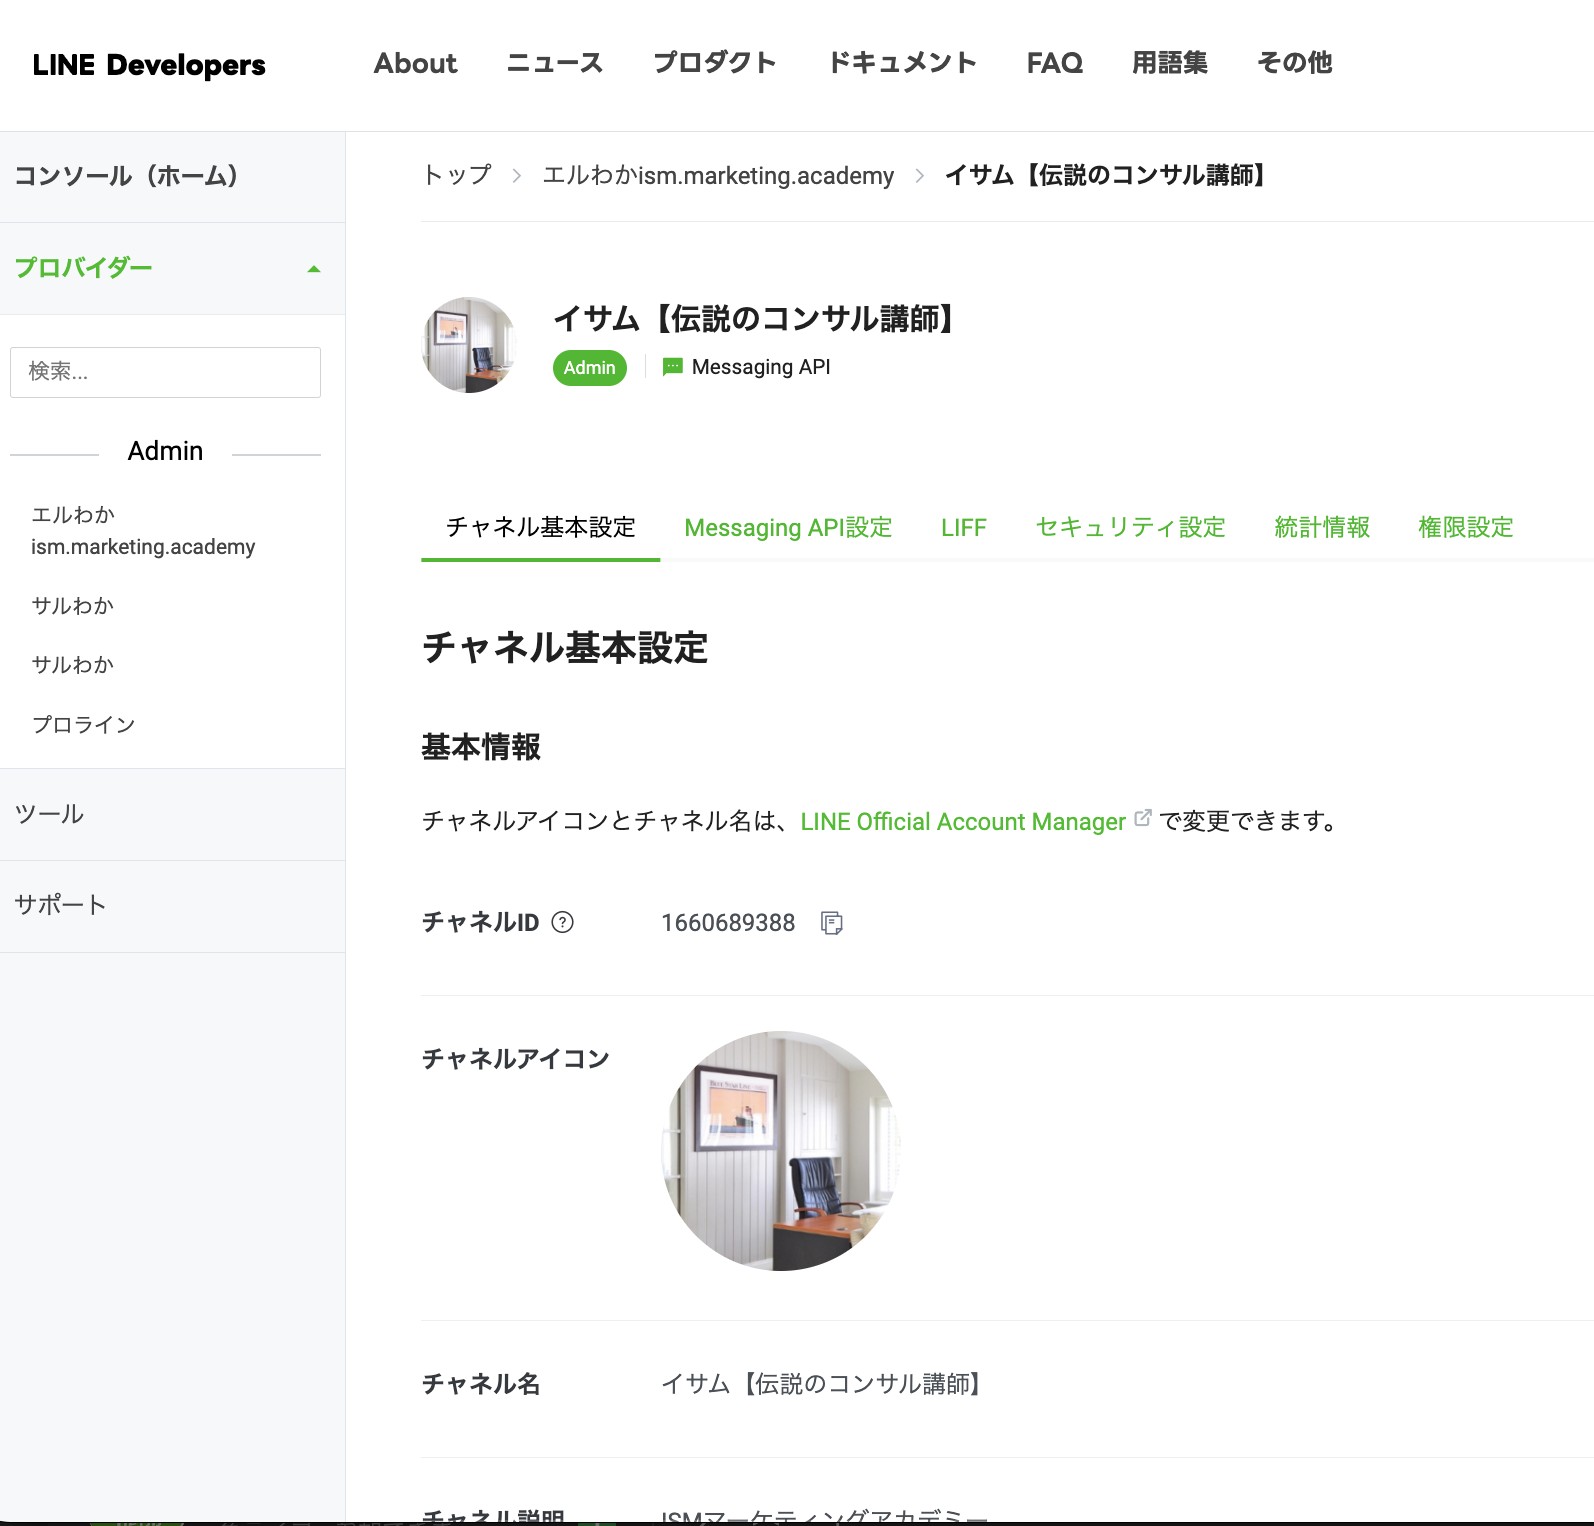Switch to 権限設定 tab
Image resolution: width=1594 pixels, height=1526 pixels.
click(1466, 527)
